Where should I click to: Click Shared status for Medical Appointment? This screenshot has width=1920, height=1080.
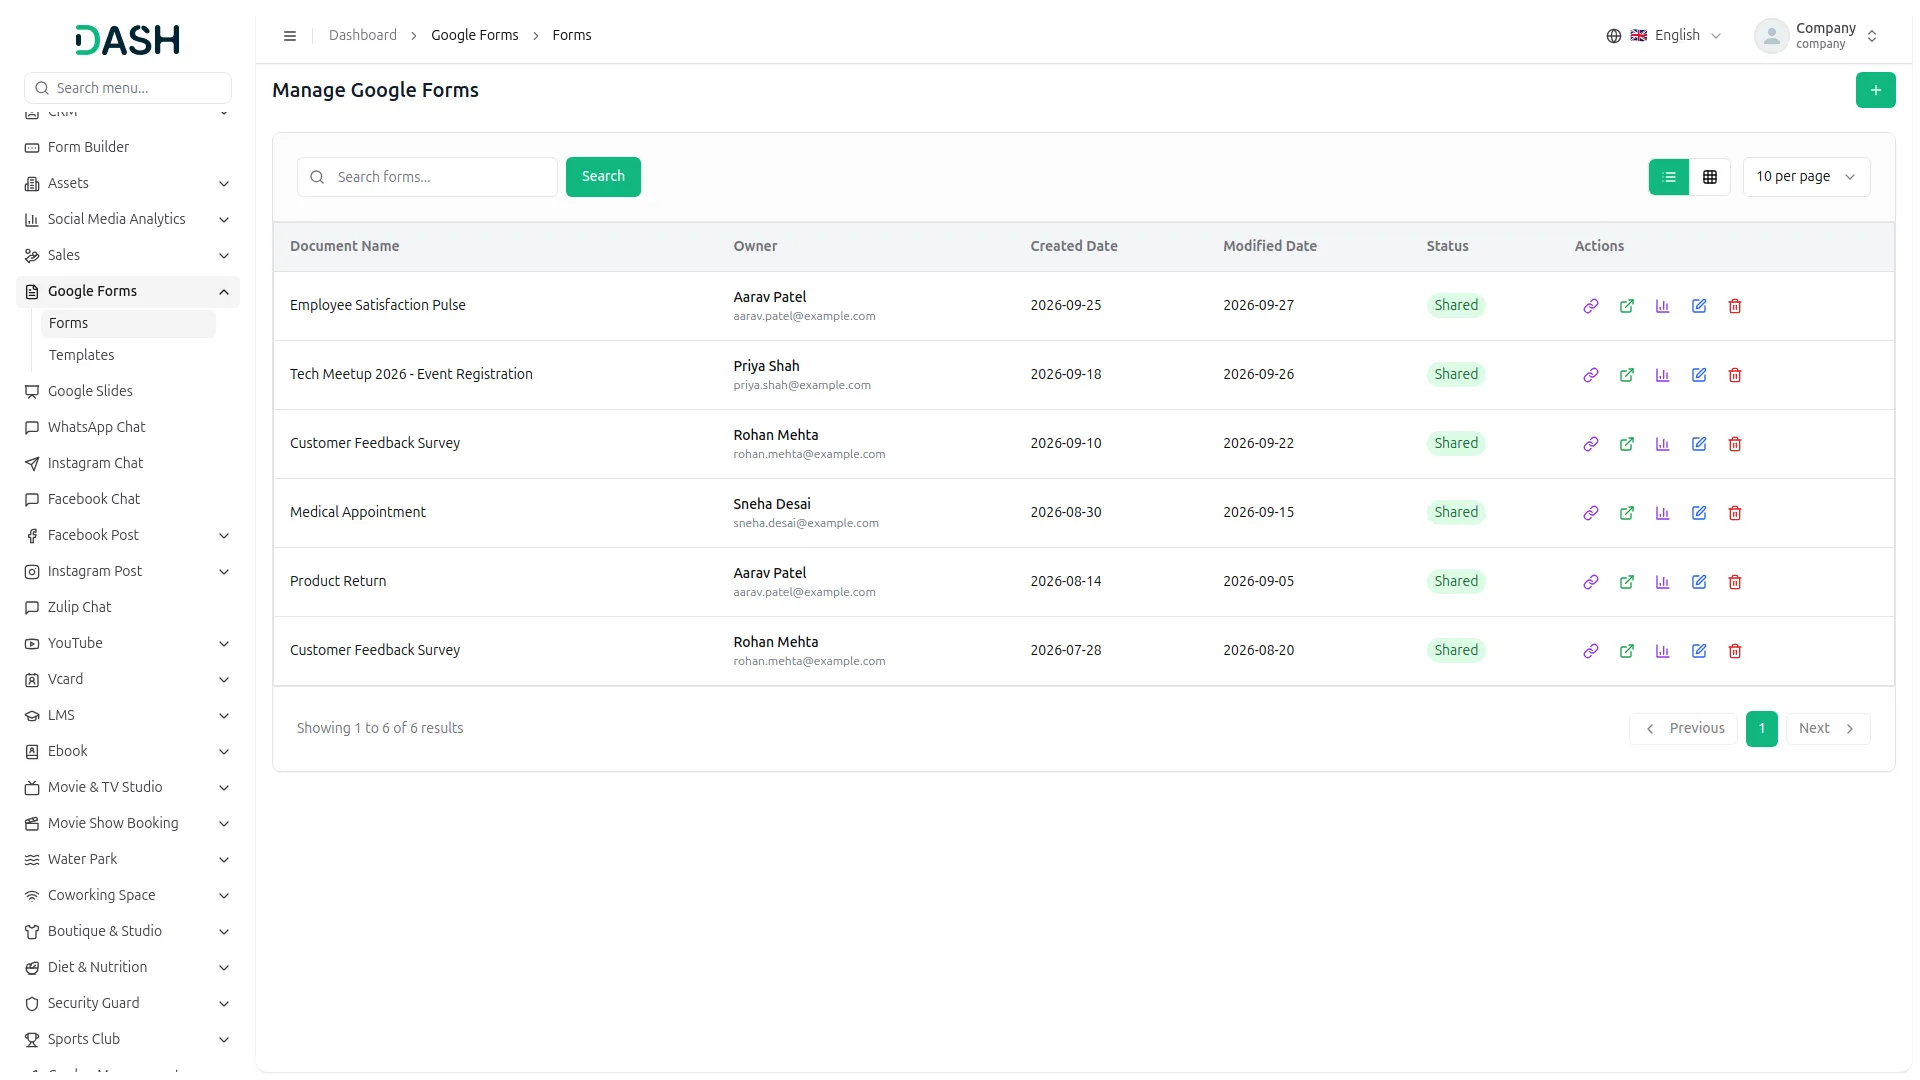[1455, 513]
